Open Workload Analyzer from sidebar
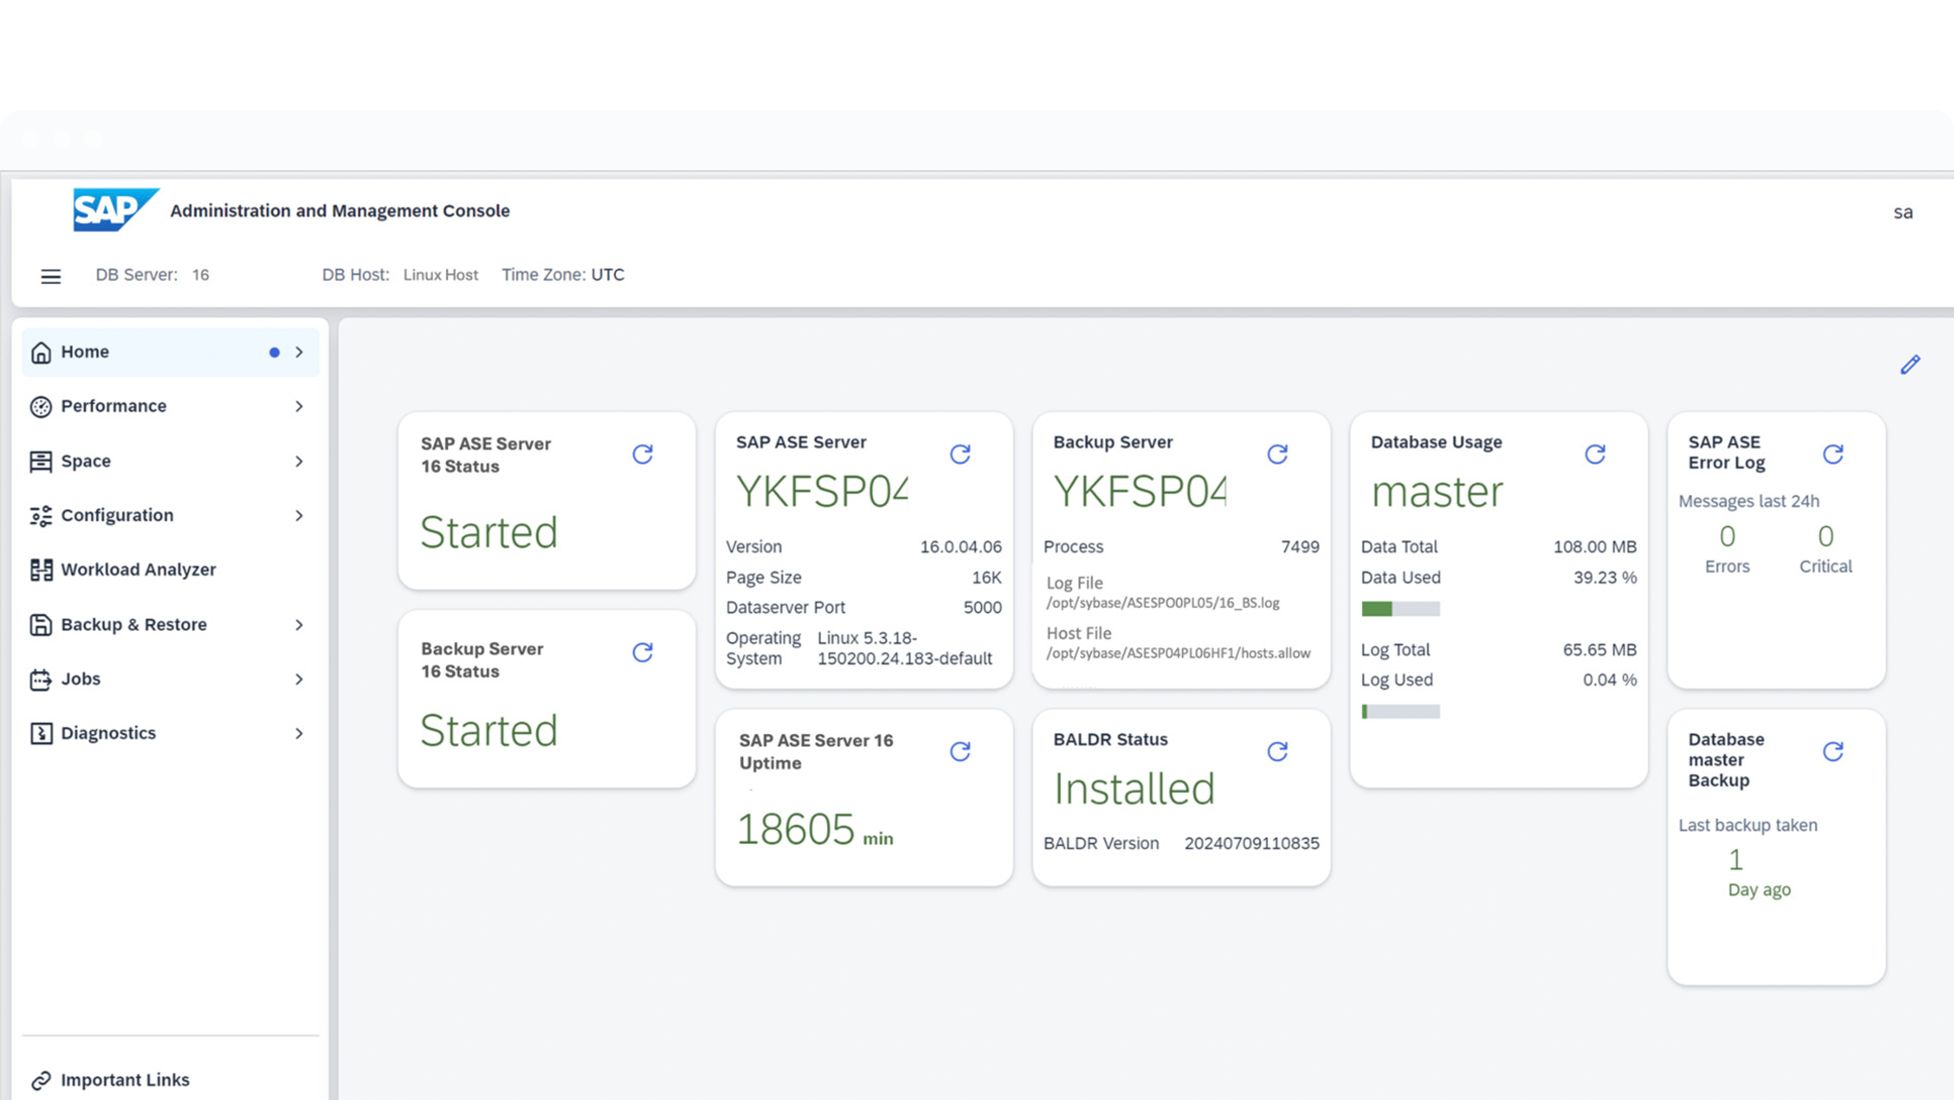The image size is (1954, 1100). (x=138, y=570)
